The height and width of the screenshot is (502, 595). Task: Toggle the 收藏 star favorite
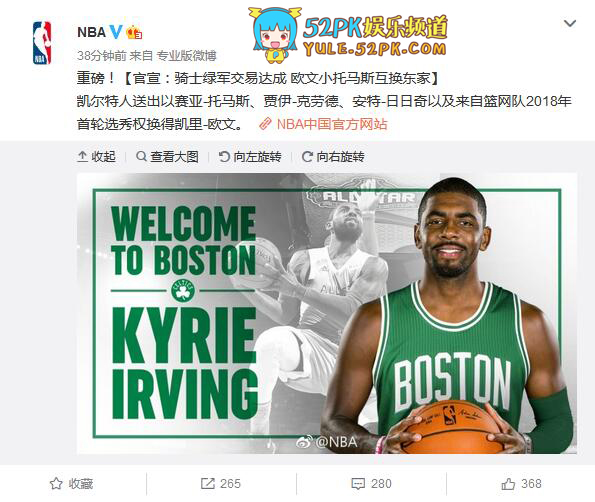[71, 483]
